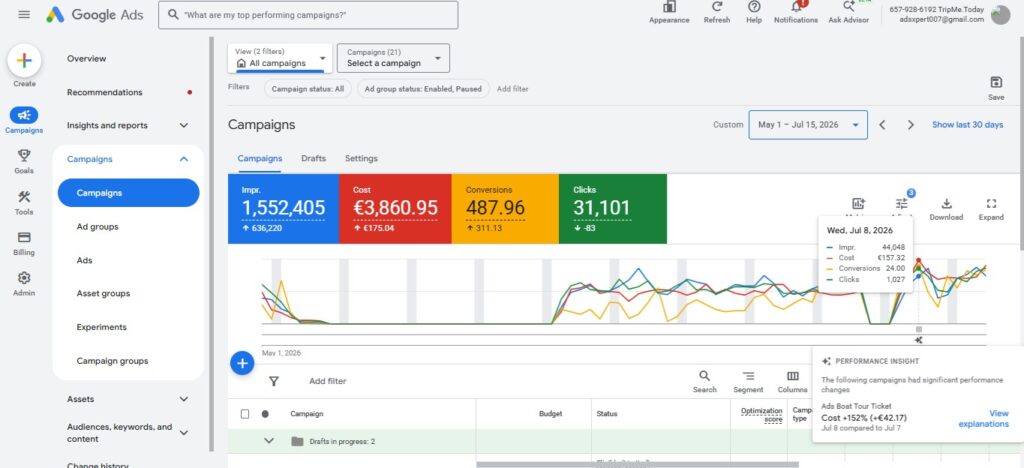The height and width of the screenshot is (468, 1024).
Task: Open the hamburger main menu
Action: point(24,14)
